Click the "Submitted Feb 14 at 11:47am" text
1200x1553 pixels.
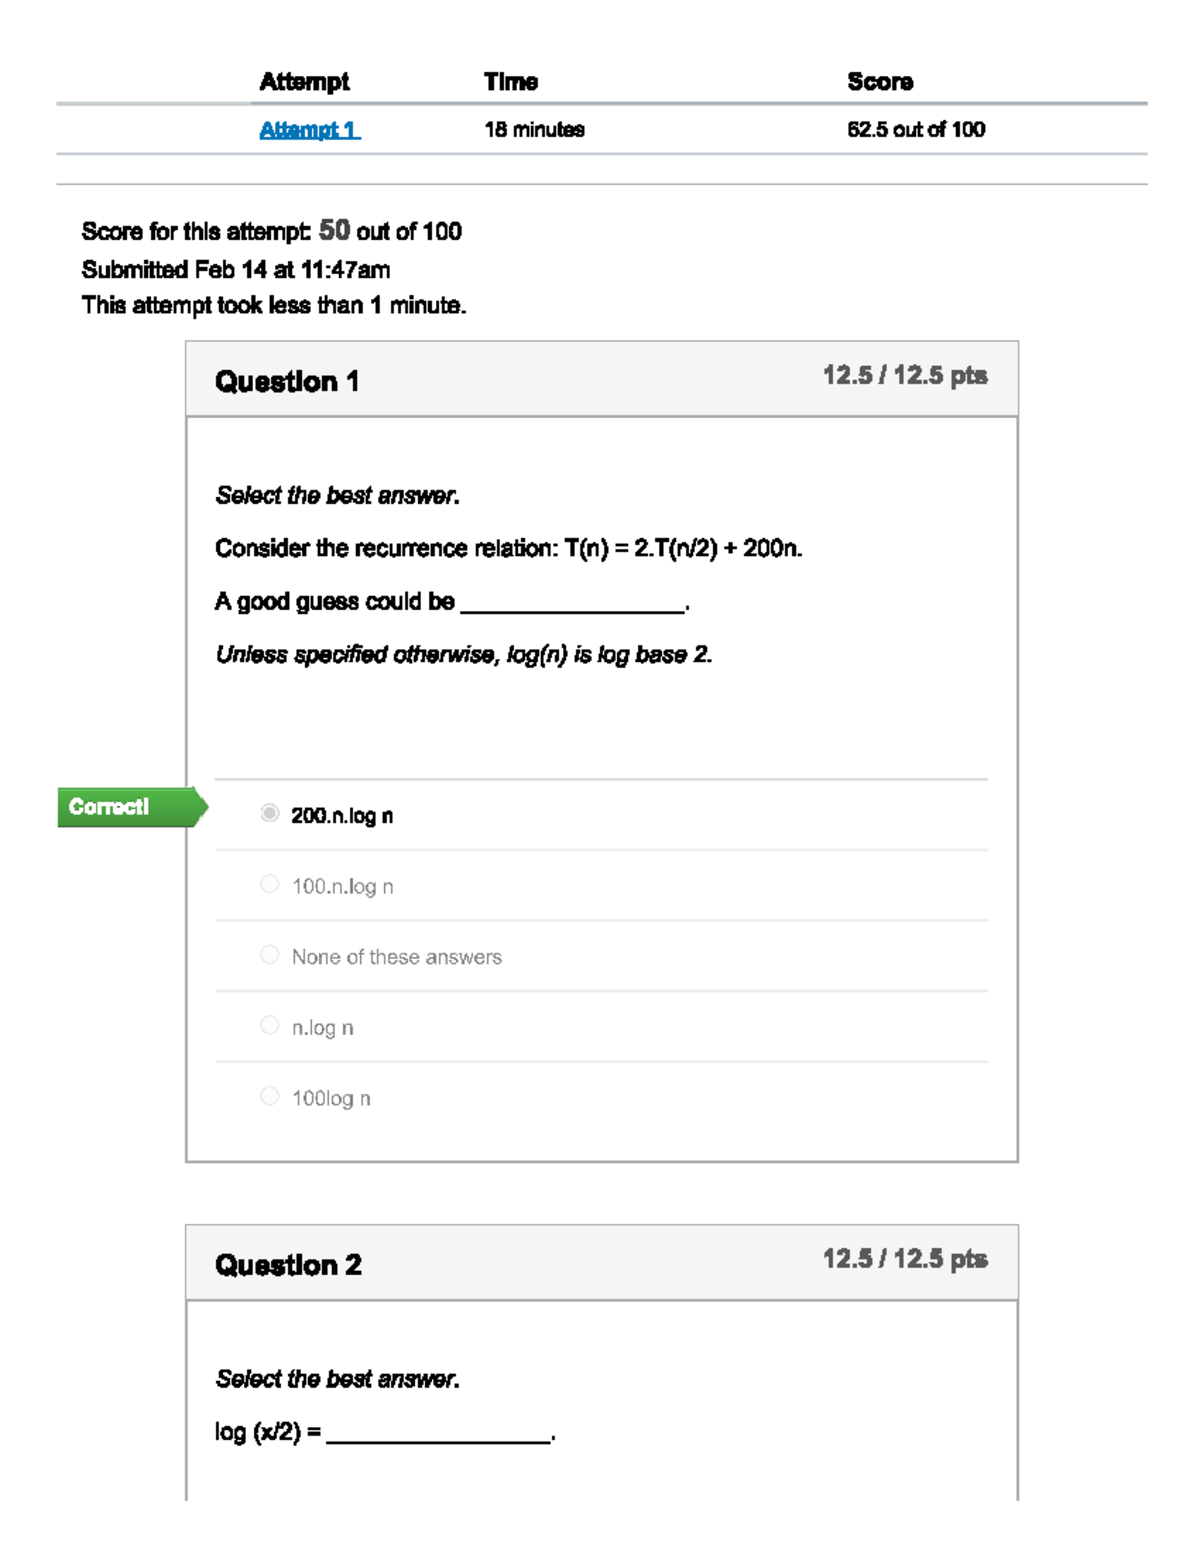(x=236, y=267)
